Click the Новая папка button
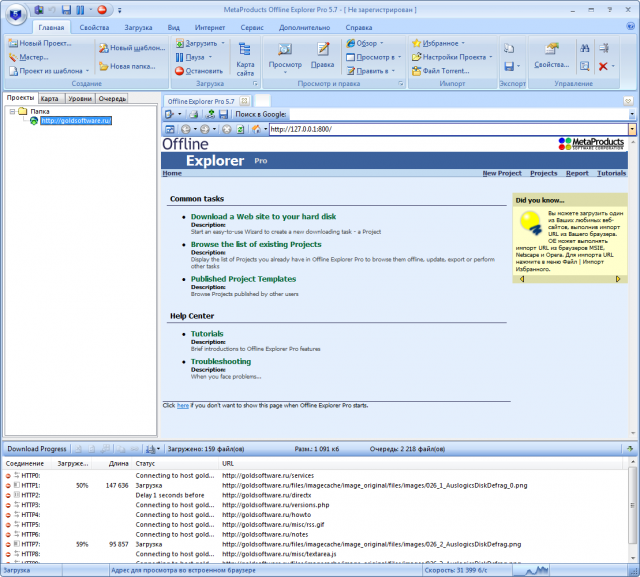Image resolution: width=640 pixels, height=577 pixels. pos(127,66)
